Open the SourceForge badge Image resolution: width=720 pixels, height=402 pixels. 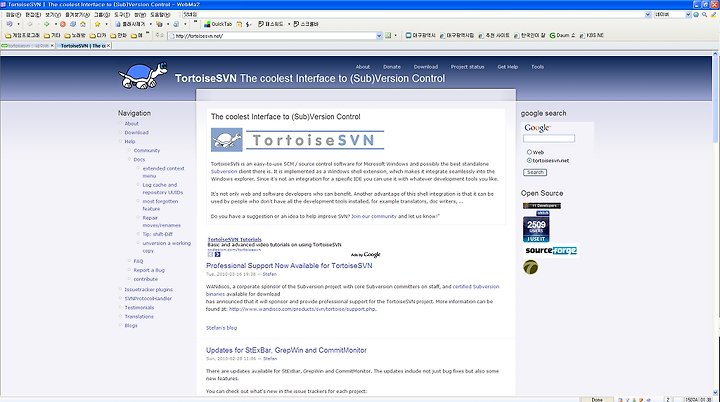pyautogui.click(x=551, y=250)
